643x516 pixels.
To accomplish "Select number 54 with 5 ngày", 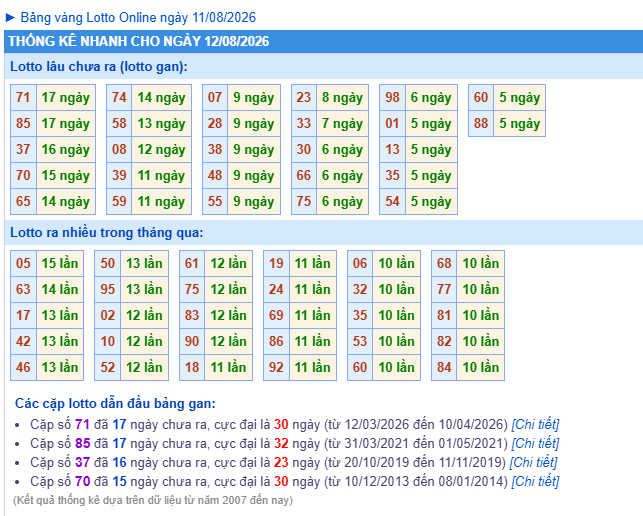I will [392, 201].
